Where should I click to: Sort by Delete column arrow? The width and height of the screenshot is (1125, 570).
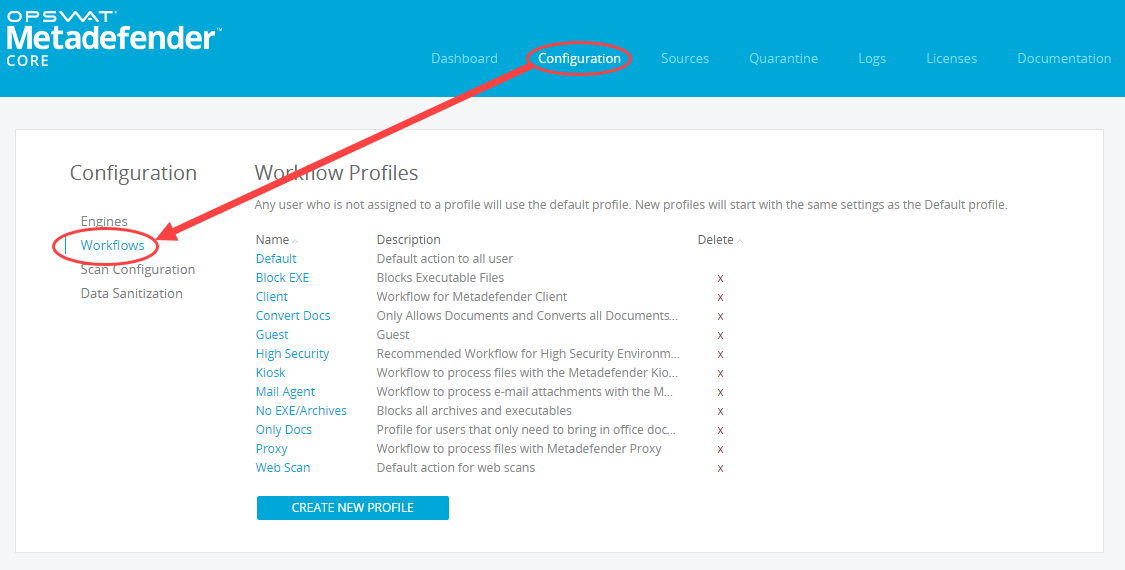click(x=740, y=240)
